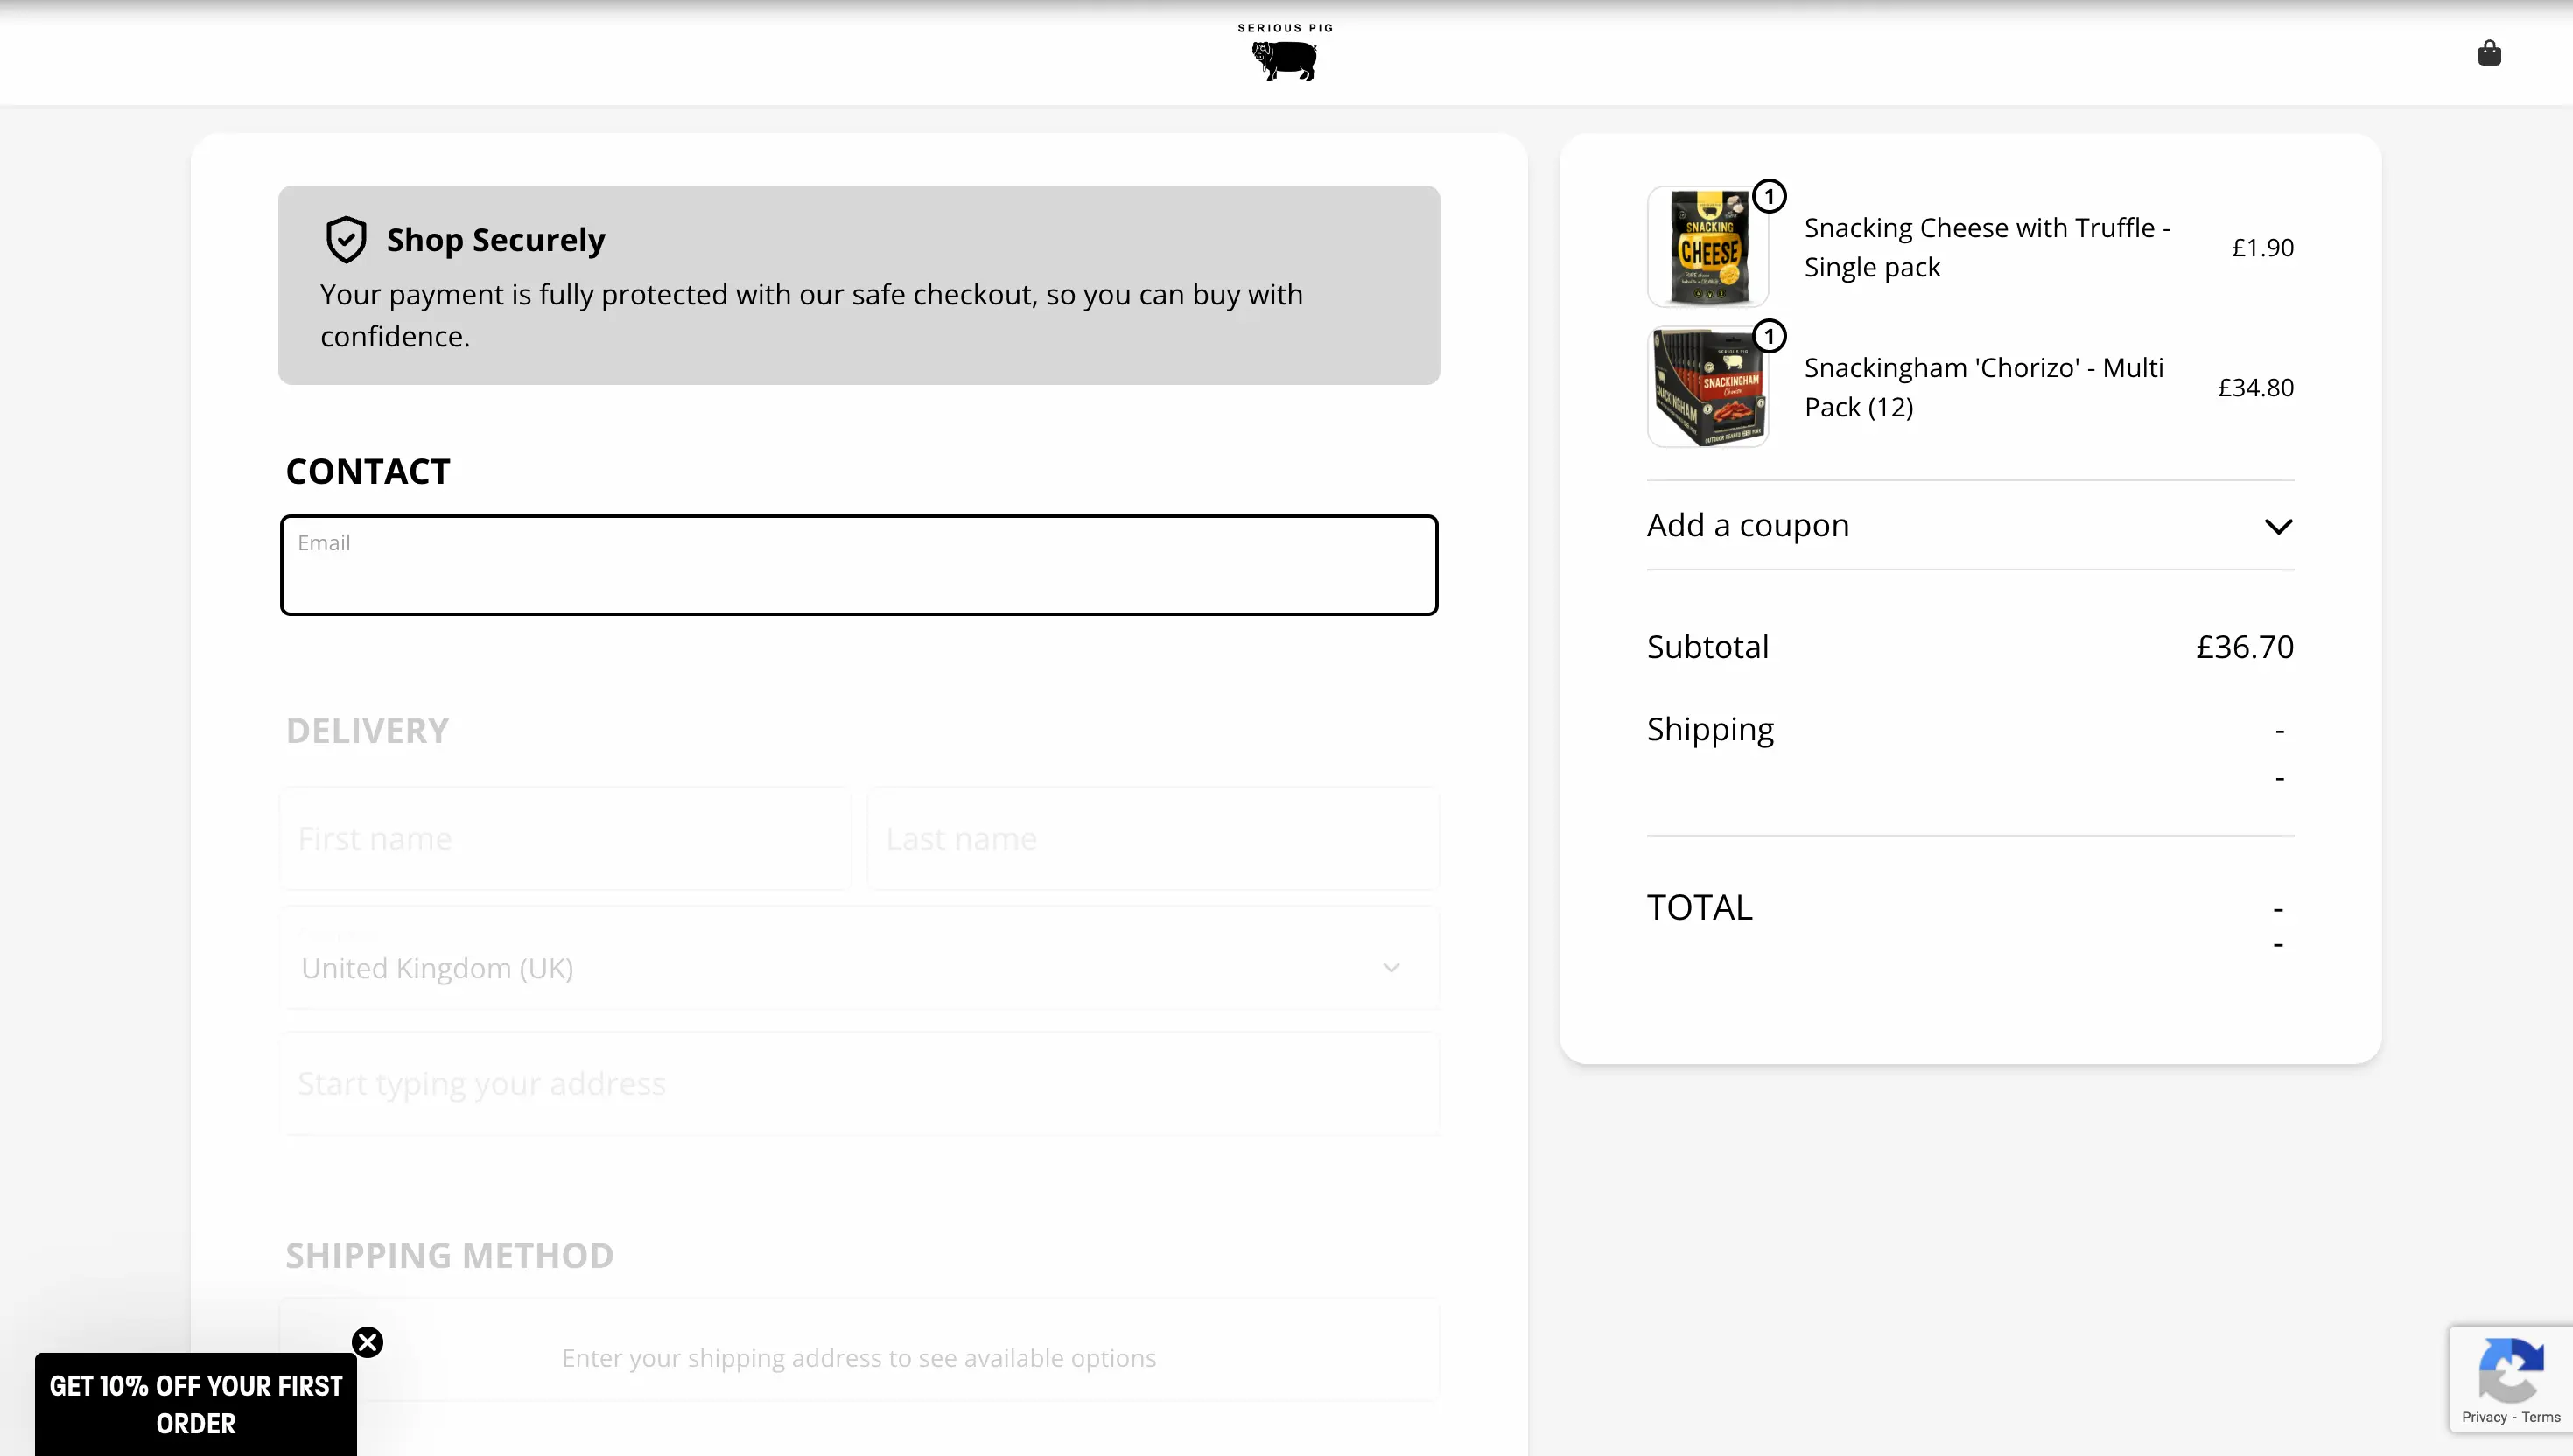The height and width of the screenshot is (1456, 2573).
Task: Click the Add a coupon label
Action: click(1748, 525)
